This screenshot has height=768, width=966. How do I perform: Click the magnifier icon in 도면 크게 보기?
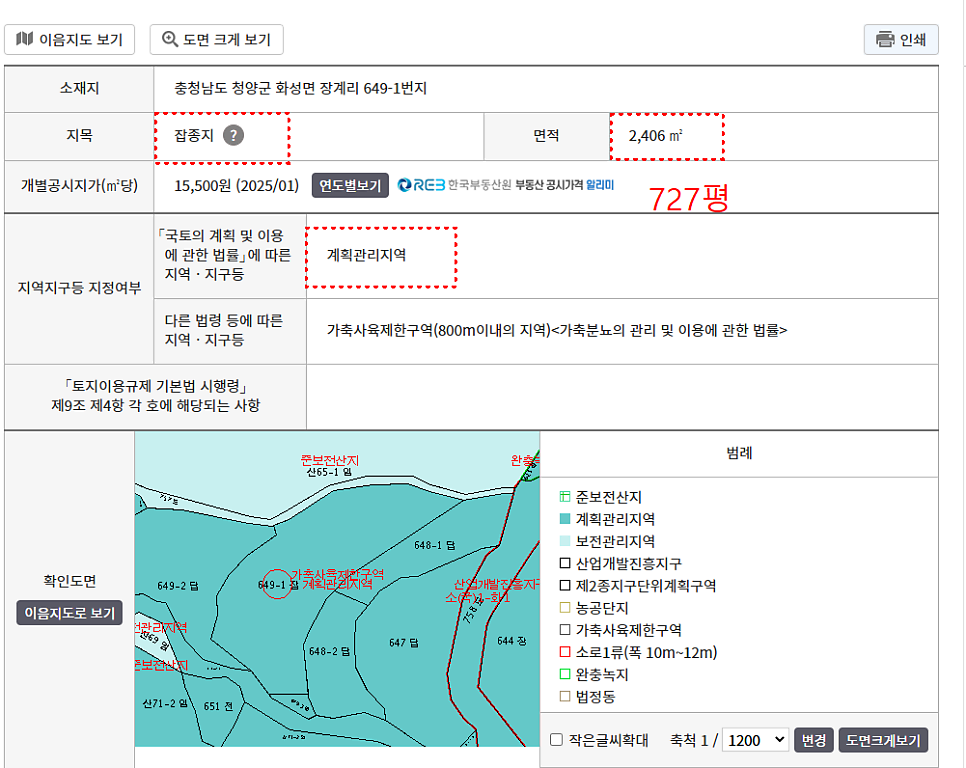(169, 40)
